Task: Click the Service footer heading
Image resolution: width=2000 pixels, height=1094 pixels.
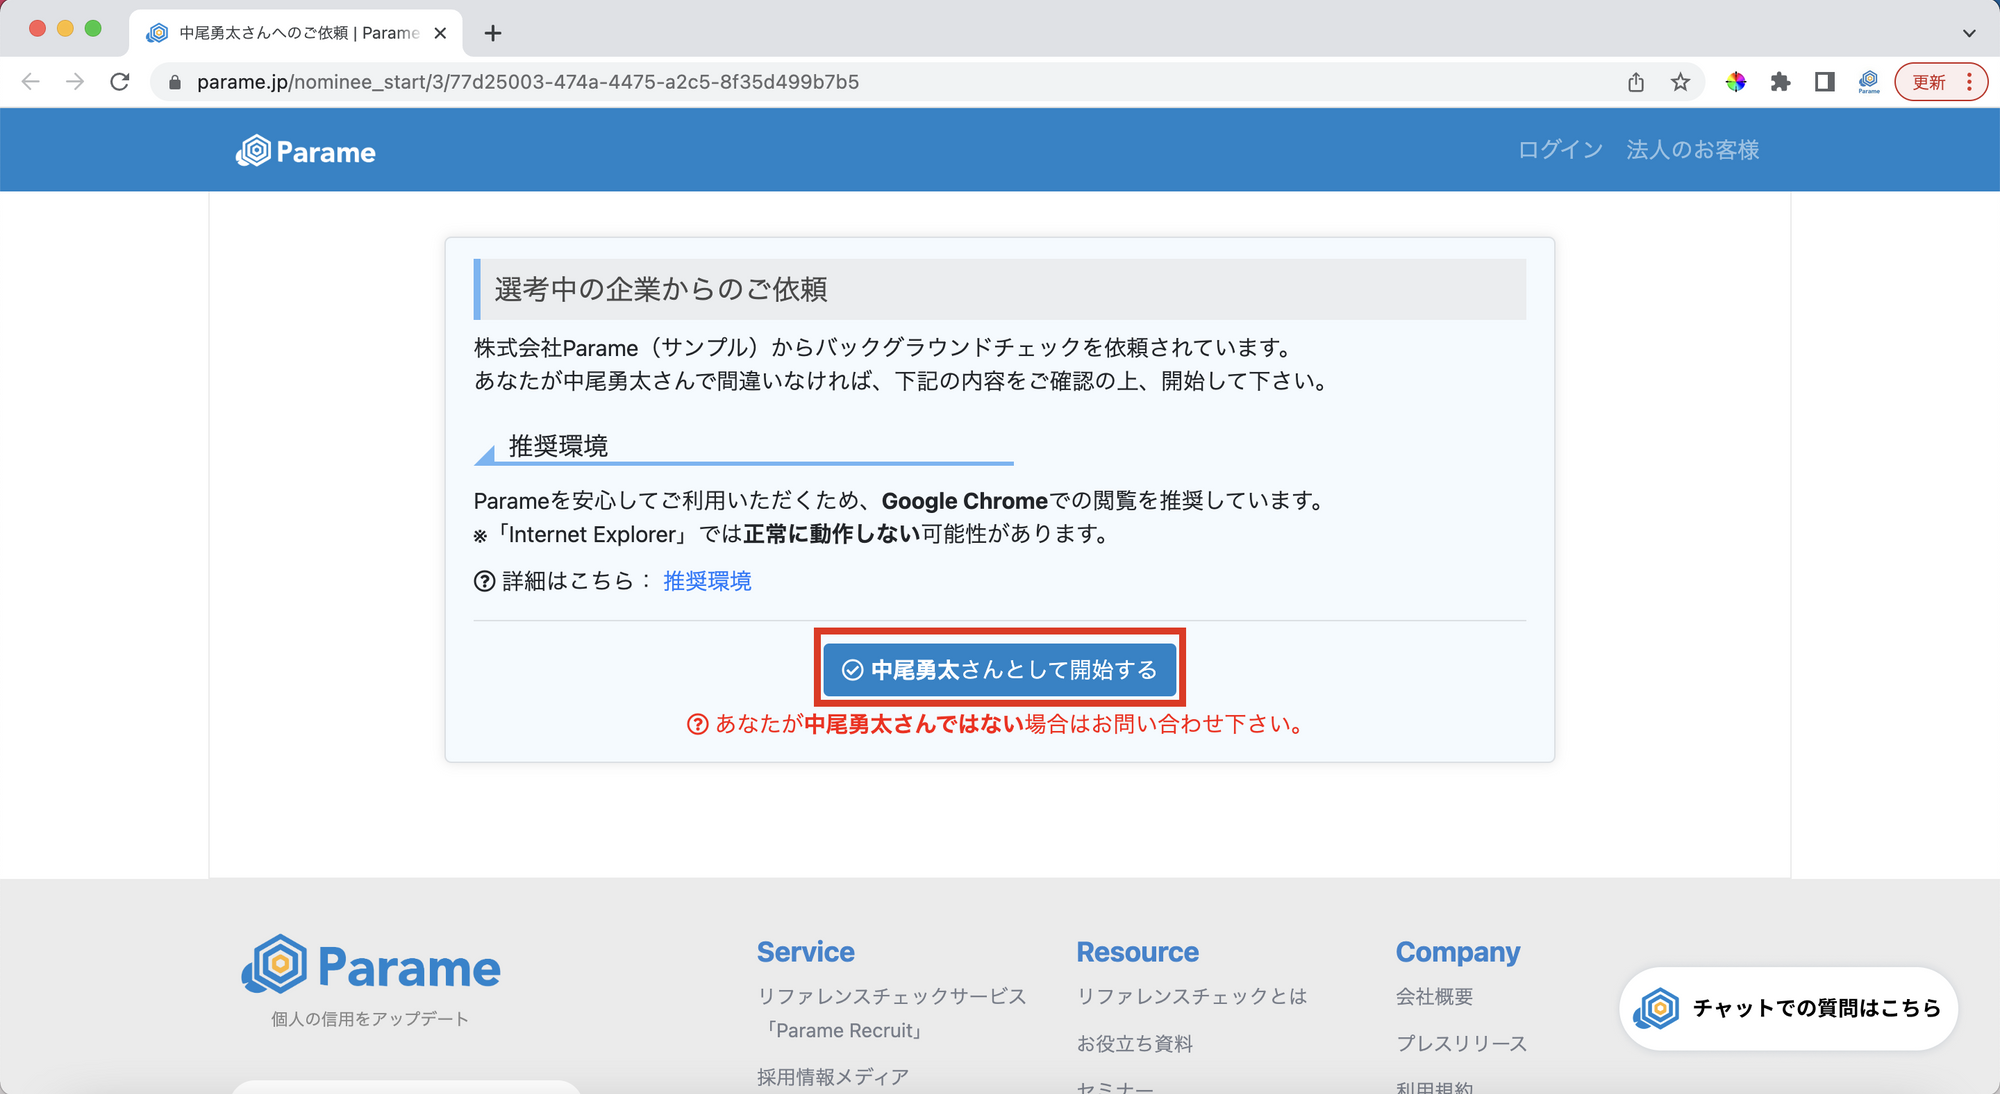Action: click(806, 952)
